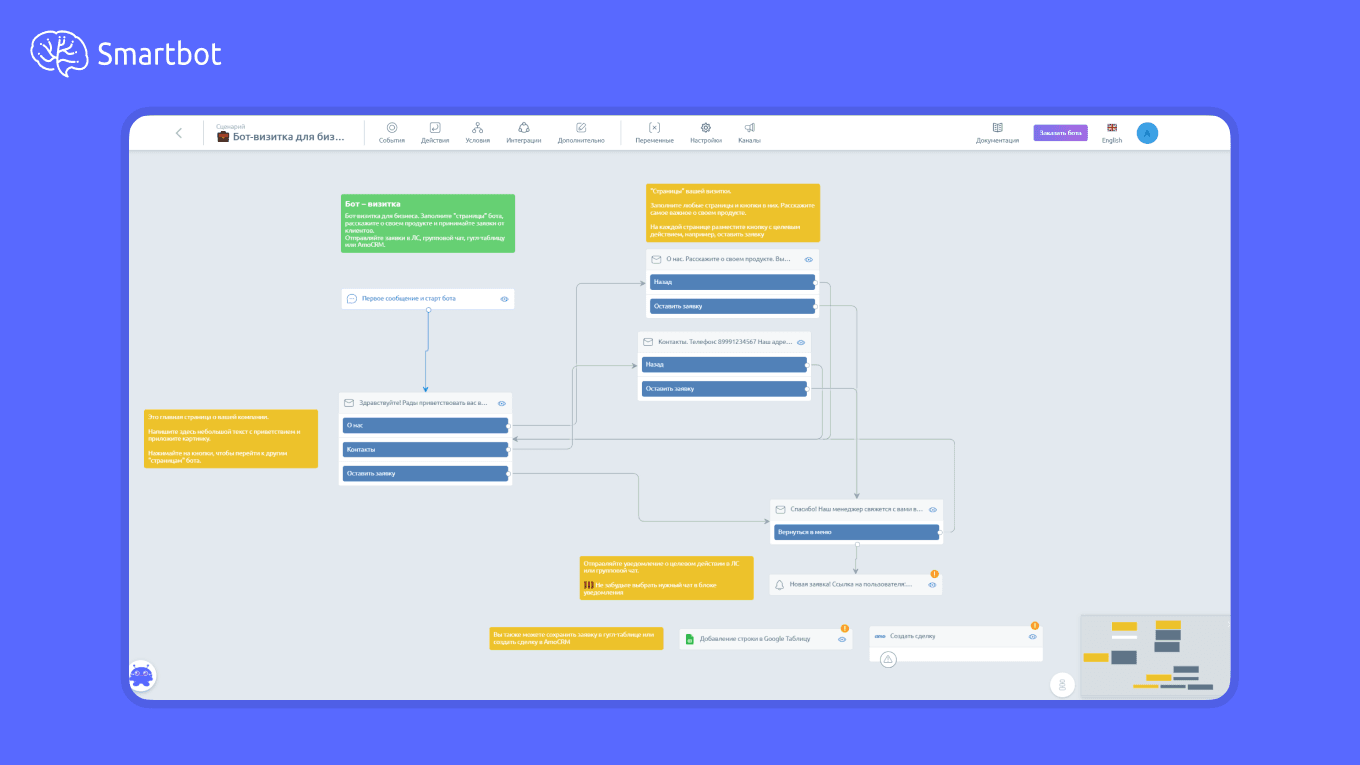Toggle eye icon on Первое сообщение block
This screenshot has width=1360, height=765.
tap(504, 299)
